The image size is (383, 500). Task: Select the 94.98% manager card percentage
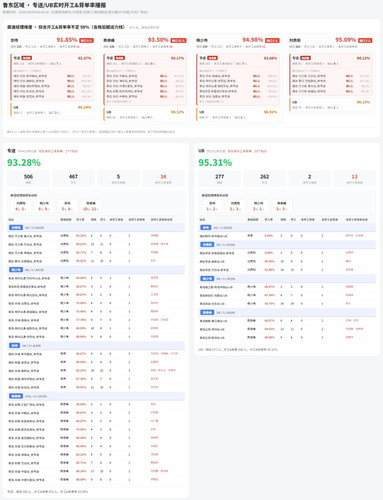pyautogui.click(x=253, y=40)
